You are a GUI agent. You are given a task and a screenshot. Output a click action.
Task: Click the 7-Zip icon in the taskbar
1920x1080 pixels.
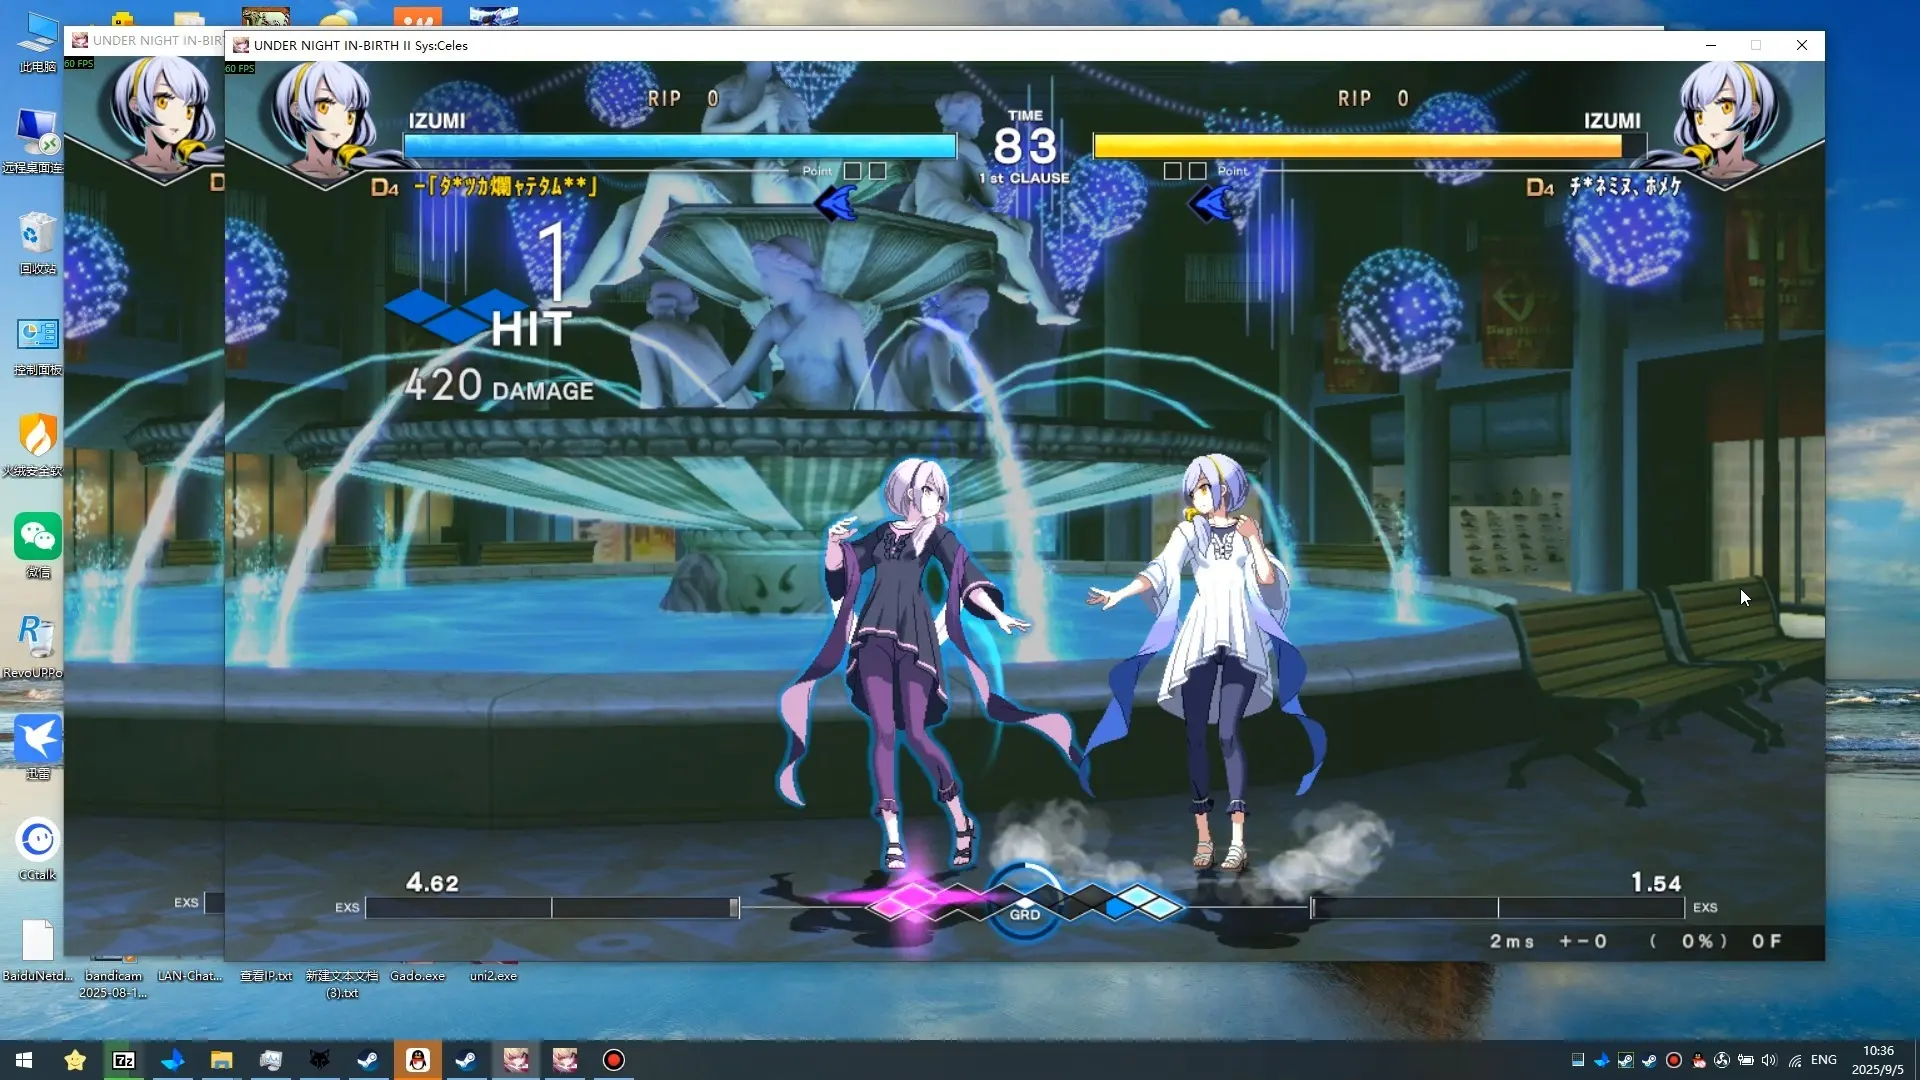coord(124,1060)
